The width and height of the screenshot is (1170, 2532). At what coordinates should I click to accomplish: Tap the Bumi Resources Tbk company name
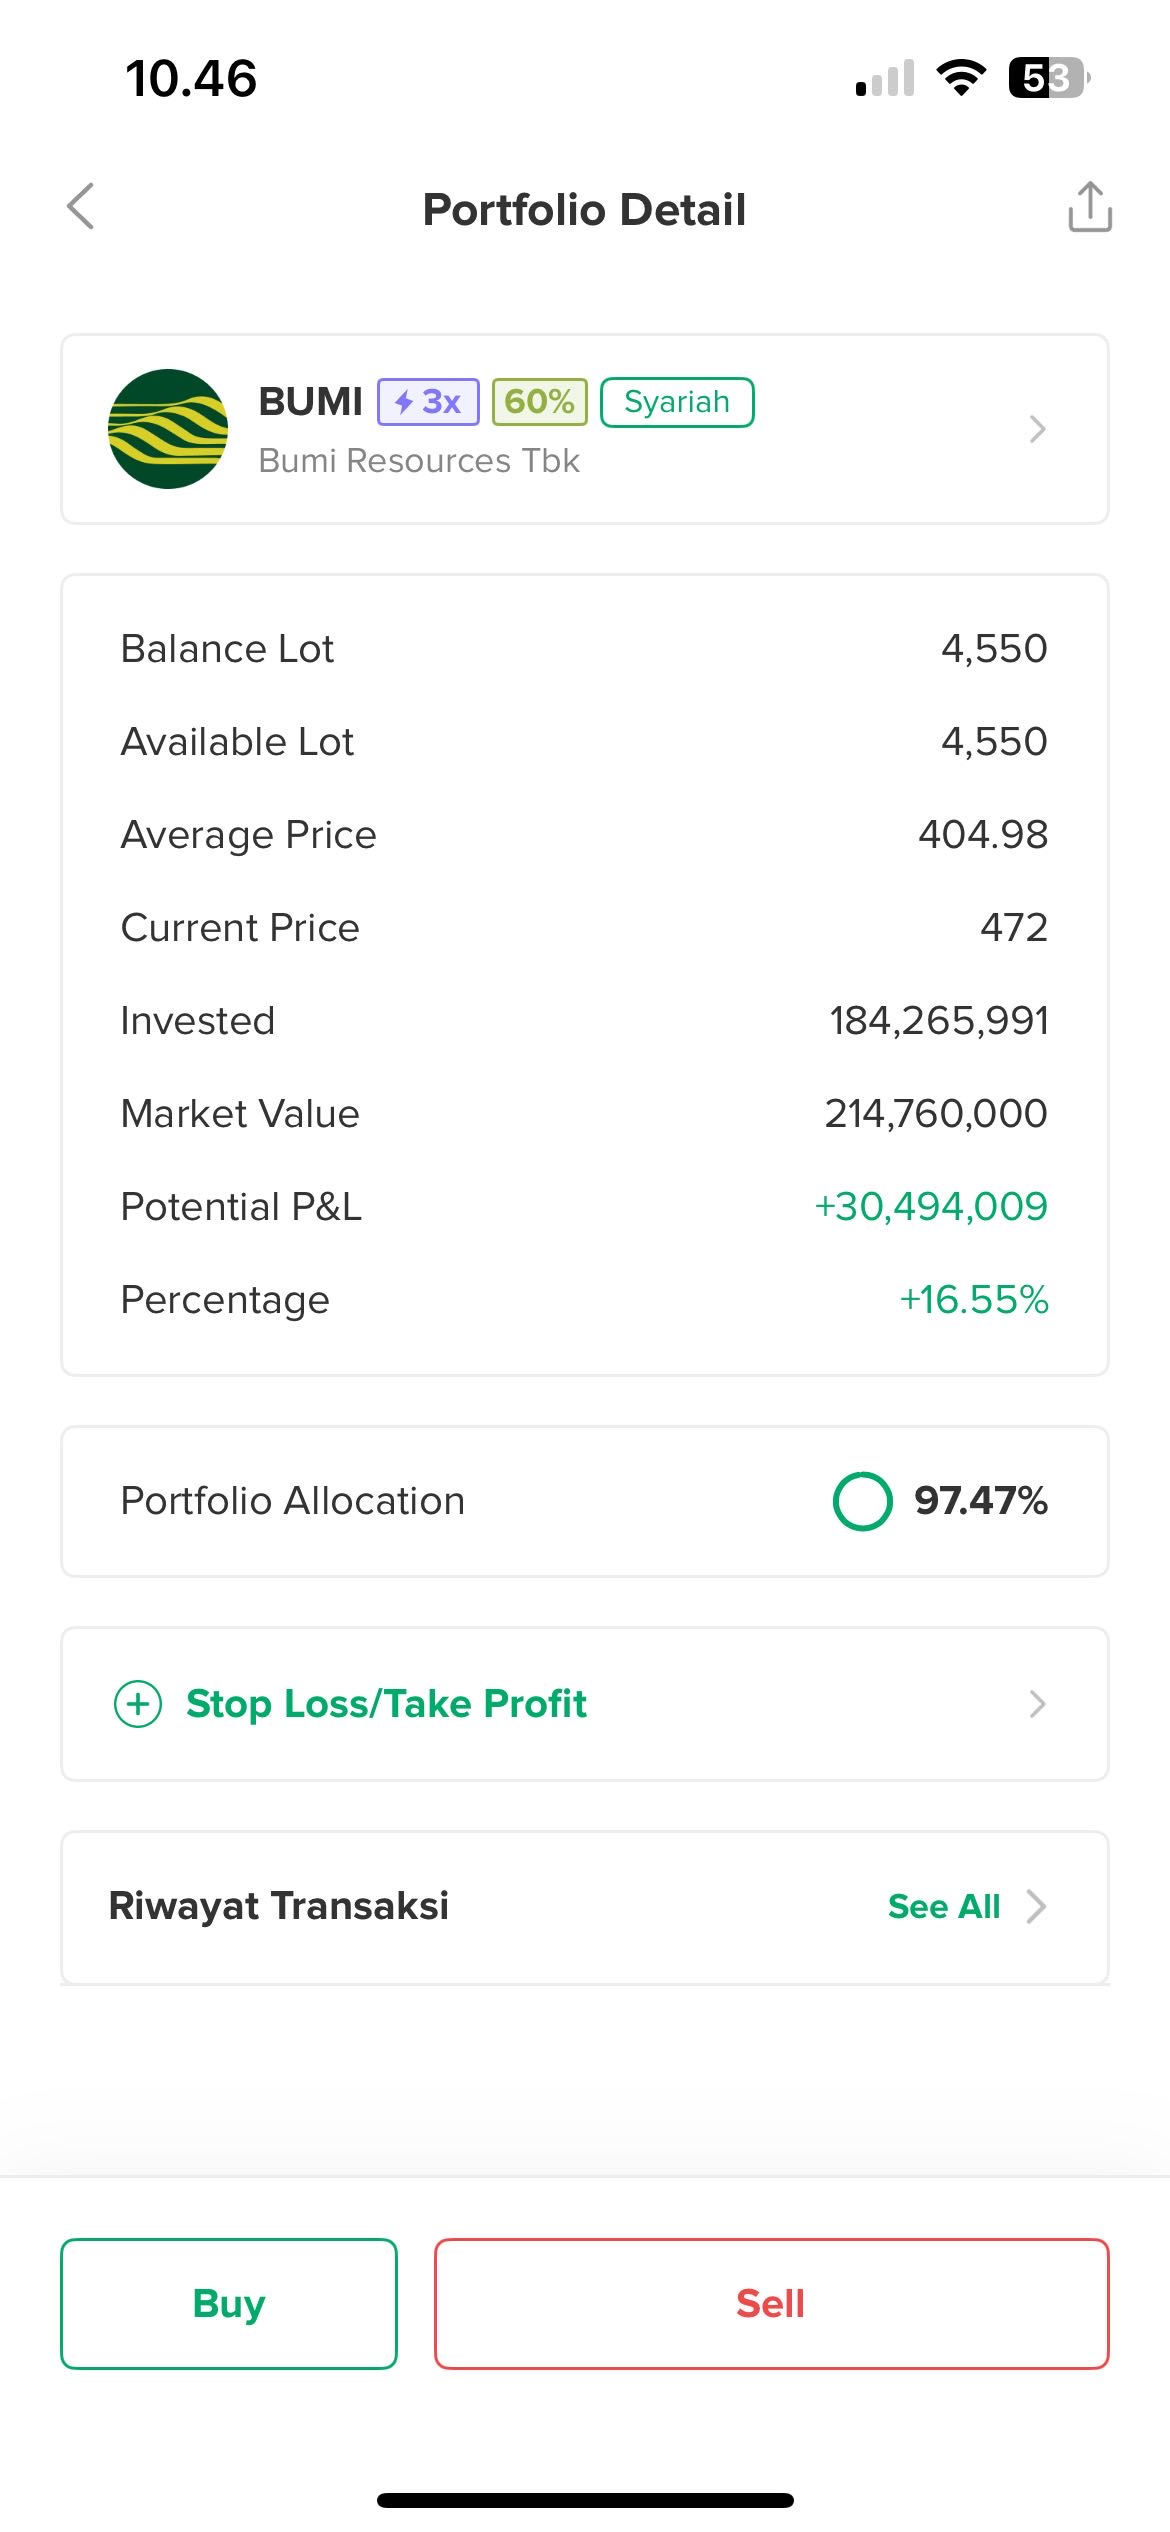pos(419,461)
